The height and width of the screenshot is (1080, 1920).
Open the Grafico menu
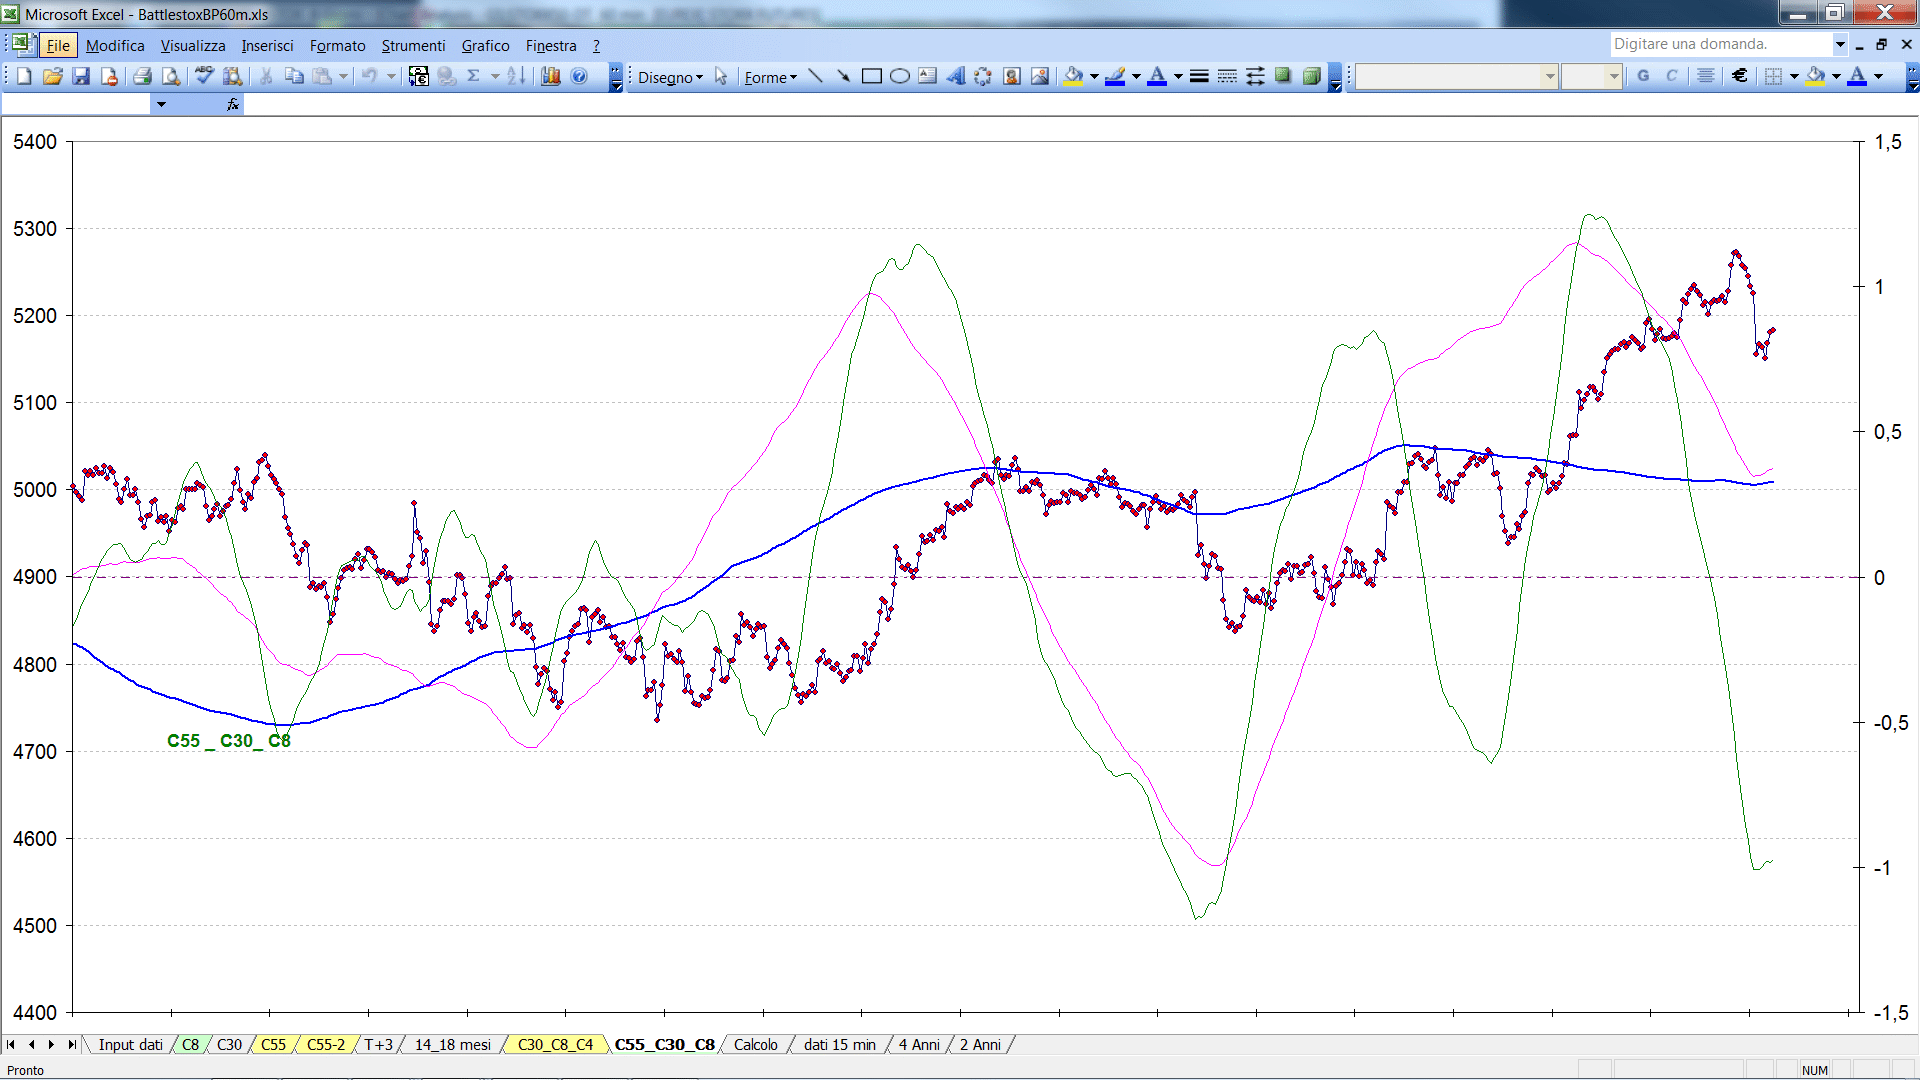pos(485,45)
